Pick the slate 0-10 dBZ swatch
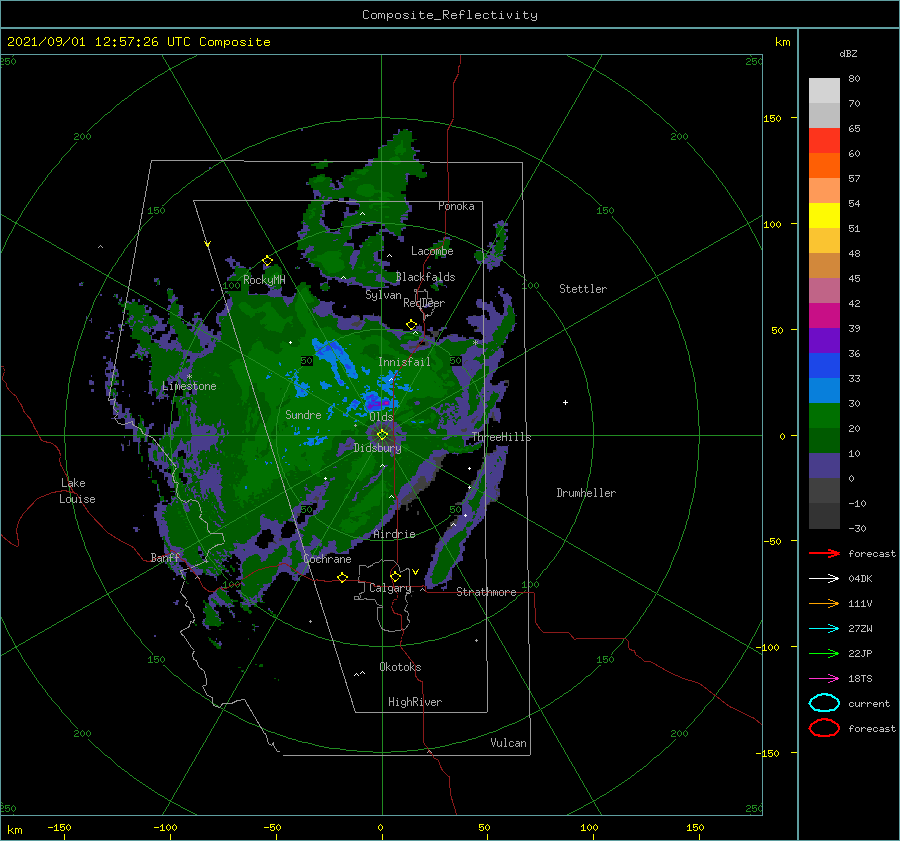900x841 pixels. 824,466
